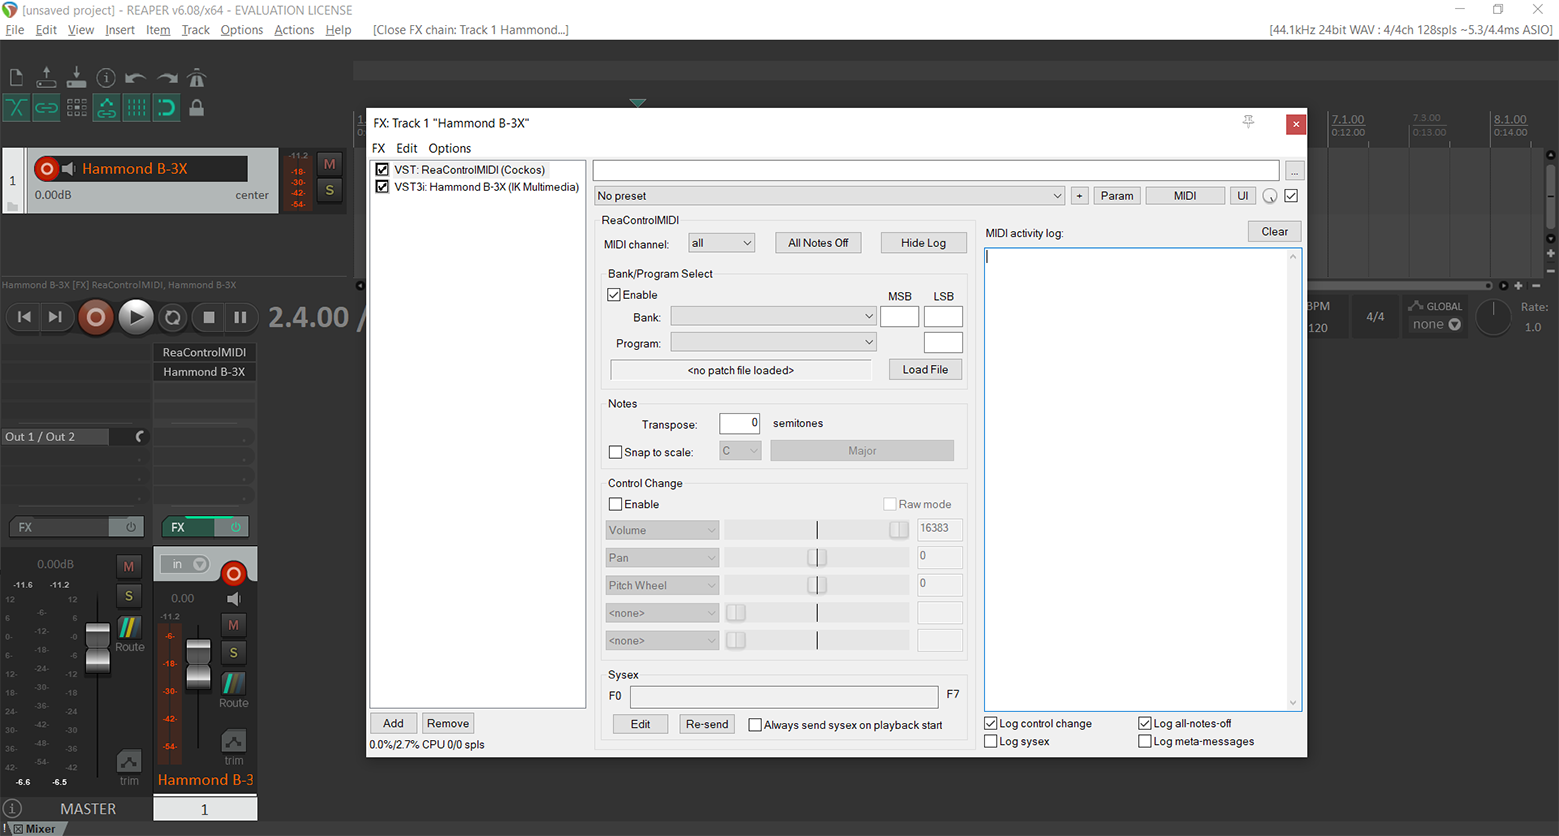Viewport: 1559px width, 836px height.
Task: Enable Control Change checkbox
Action: [x=615, y=504]
